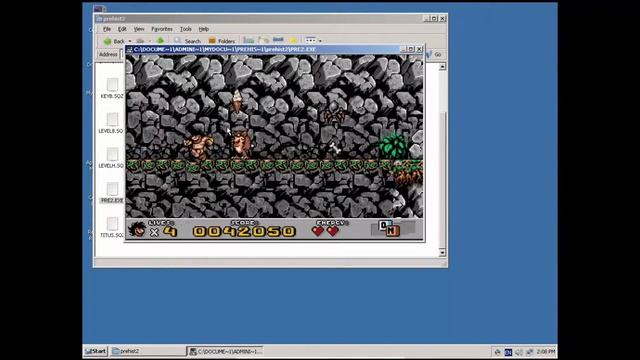
Task: Click the Back button in Explorer toolbar
Action: point(114,41)
